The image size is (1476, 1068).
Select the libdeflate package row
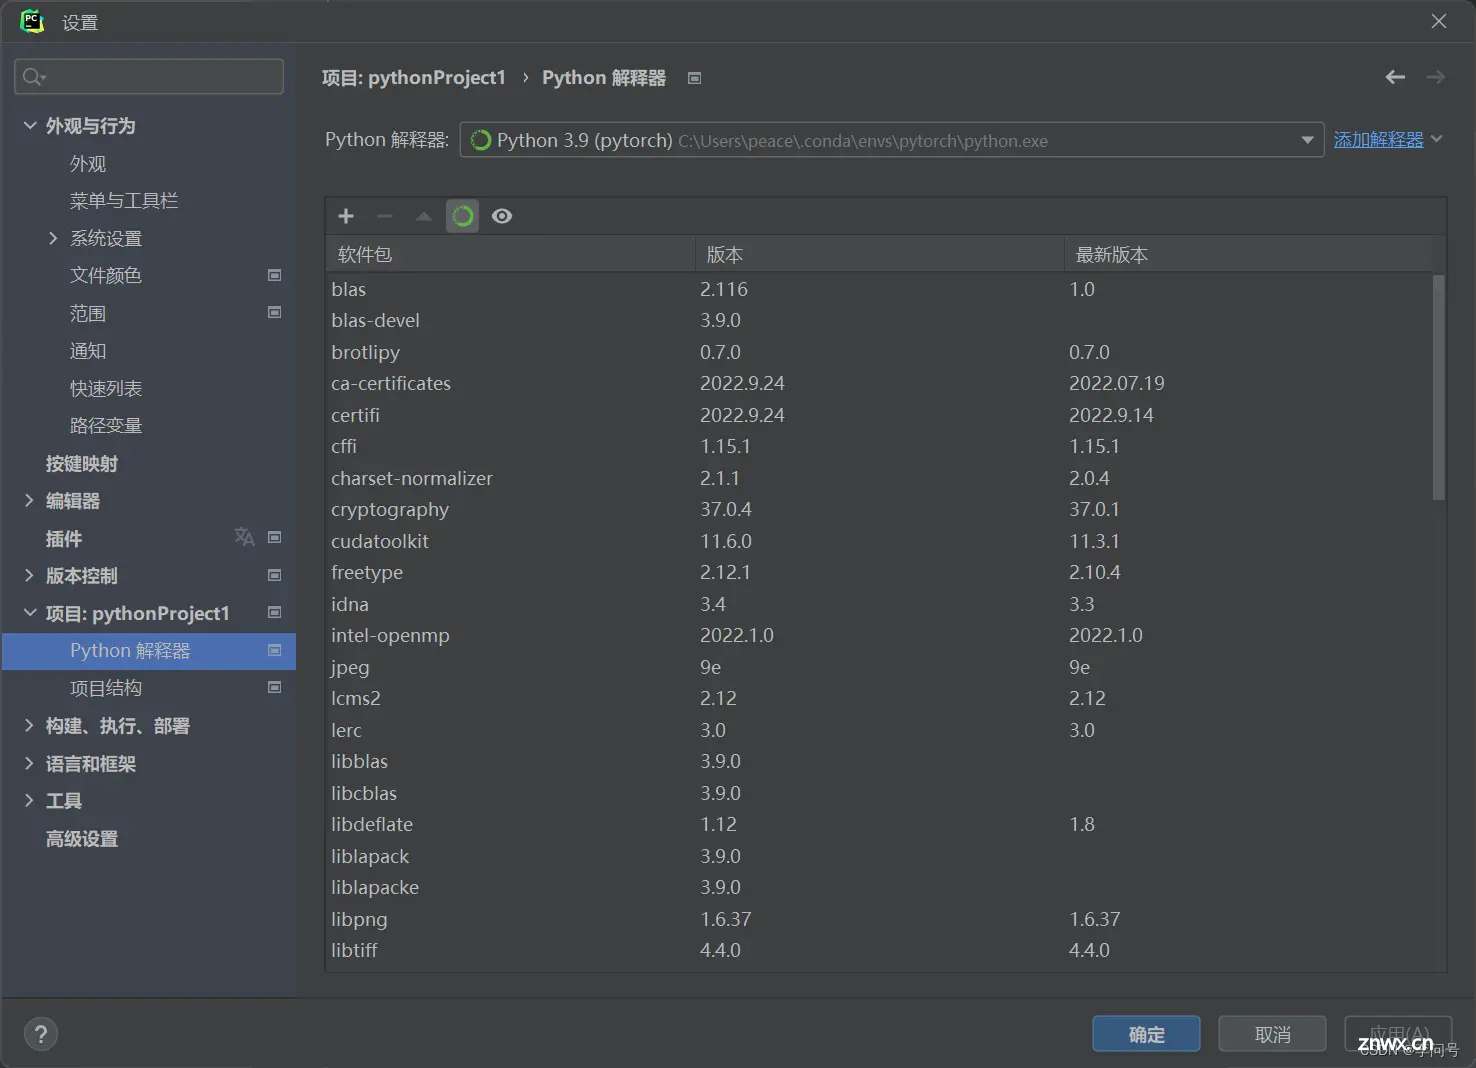pyautogui.click(x=880, y=824)
